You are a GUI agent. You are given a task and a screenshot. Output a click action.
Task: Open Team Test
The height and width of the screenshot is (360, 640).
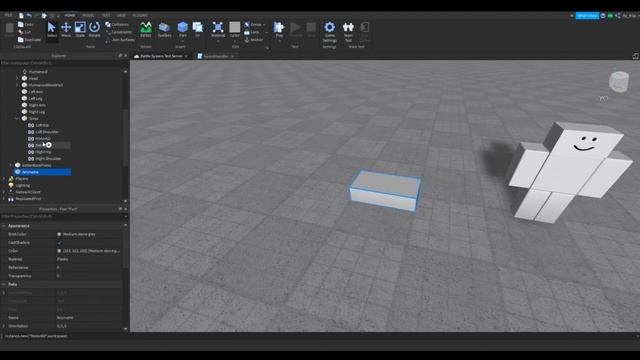pyautogui.click(x=348, y=31)
